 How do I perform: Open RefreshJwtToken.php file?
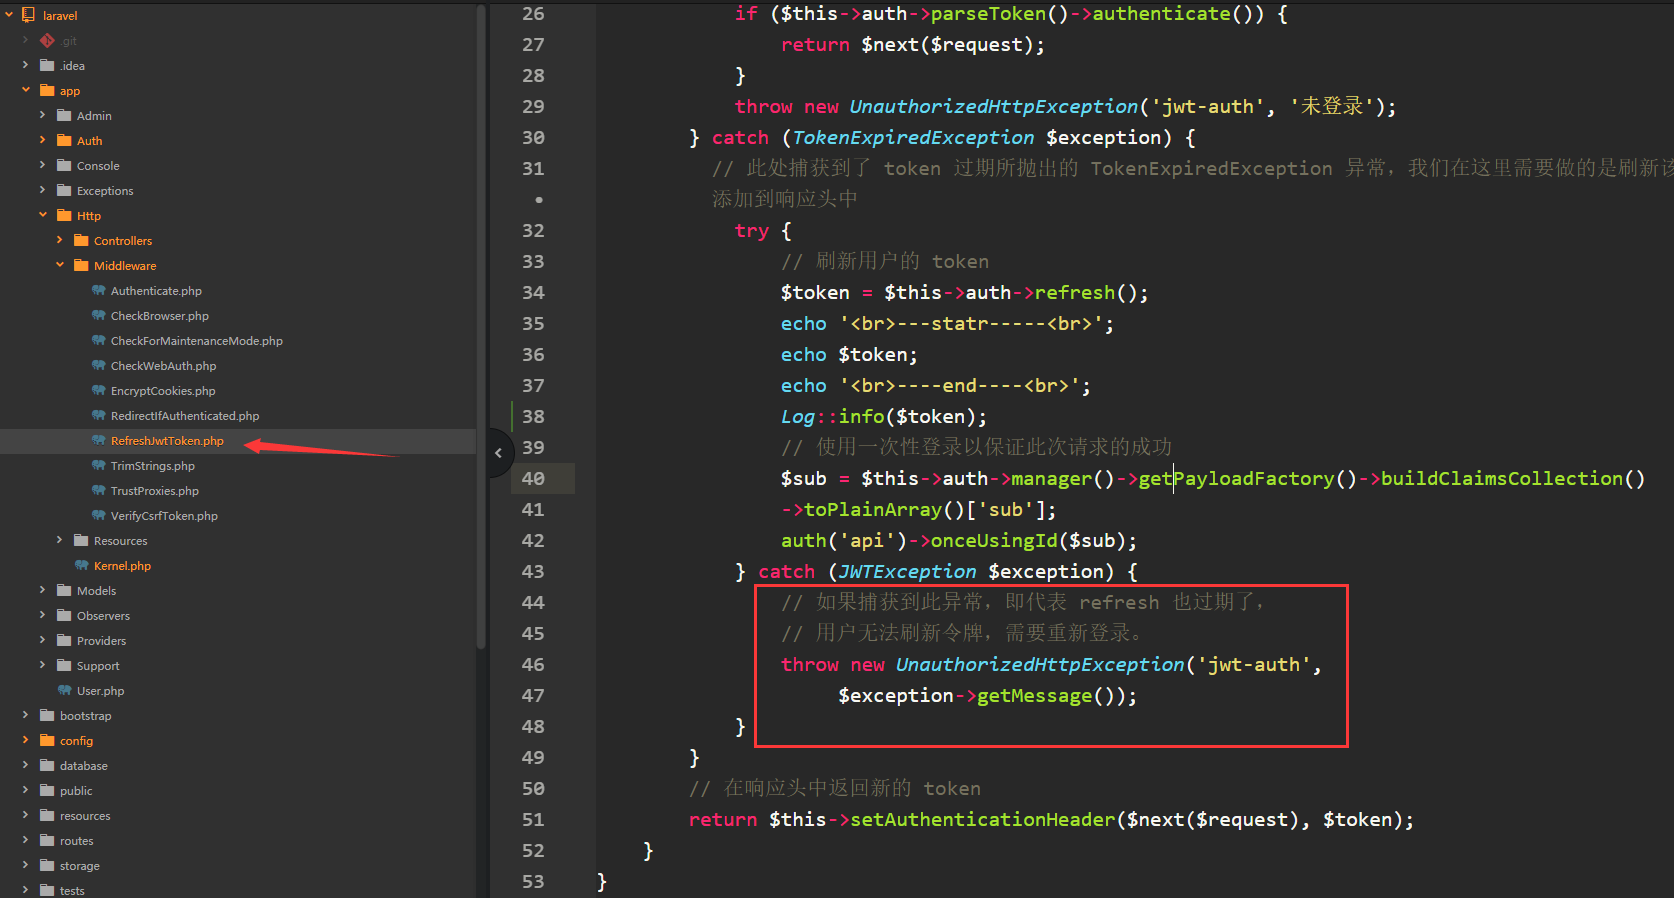coord(167,441)
